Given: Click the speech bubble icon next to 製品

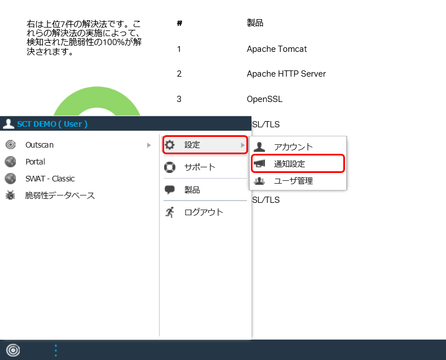Looking at the screenshot, I should click(x=170, y=190).
